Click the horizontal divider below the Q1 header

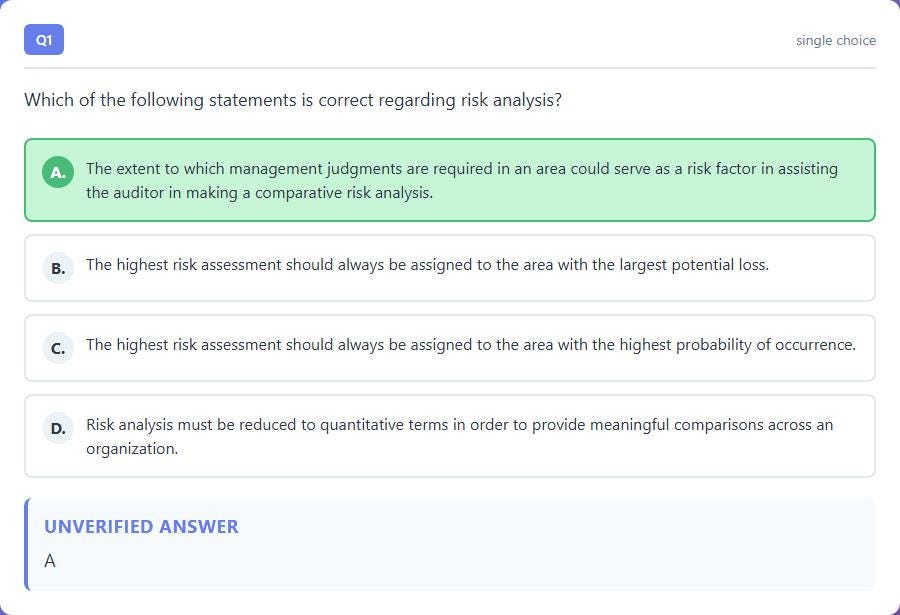[450, 68]
